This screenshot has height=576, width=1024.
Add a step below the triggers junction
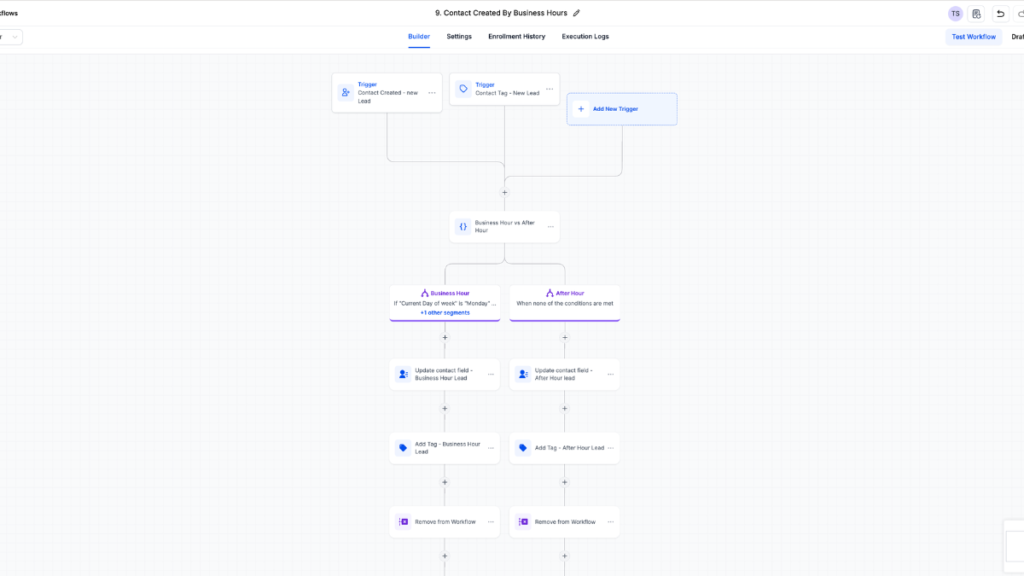click(x=505, y=192)
